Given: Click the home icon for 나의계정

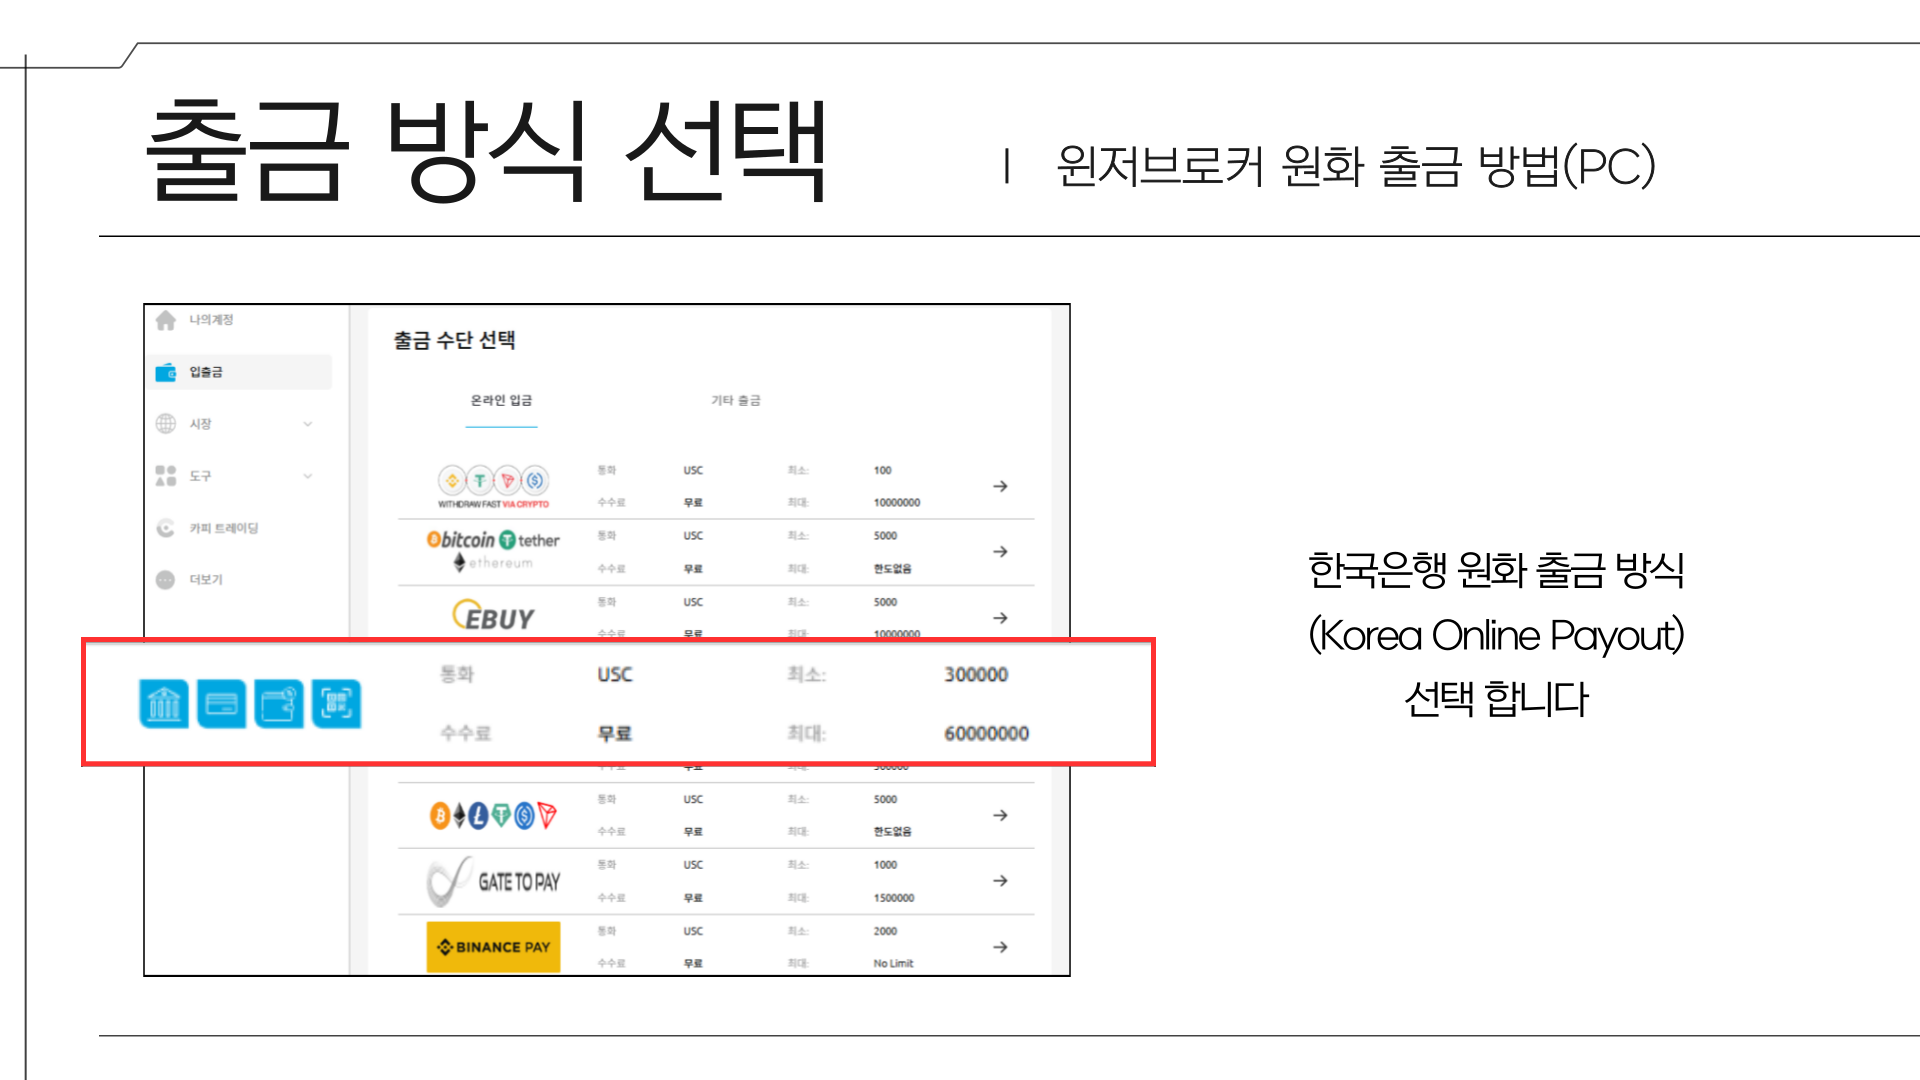Looking at the screenshot, I should (x=166, y=320).
